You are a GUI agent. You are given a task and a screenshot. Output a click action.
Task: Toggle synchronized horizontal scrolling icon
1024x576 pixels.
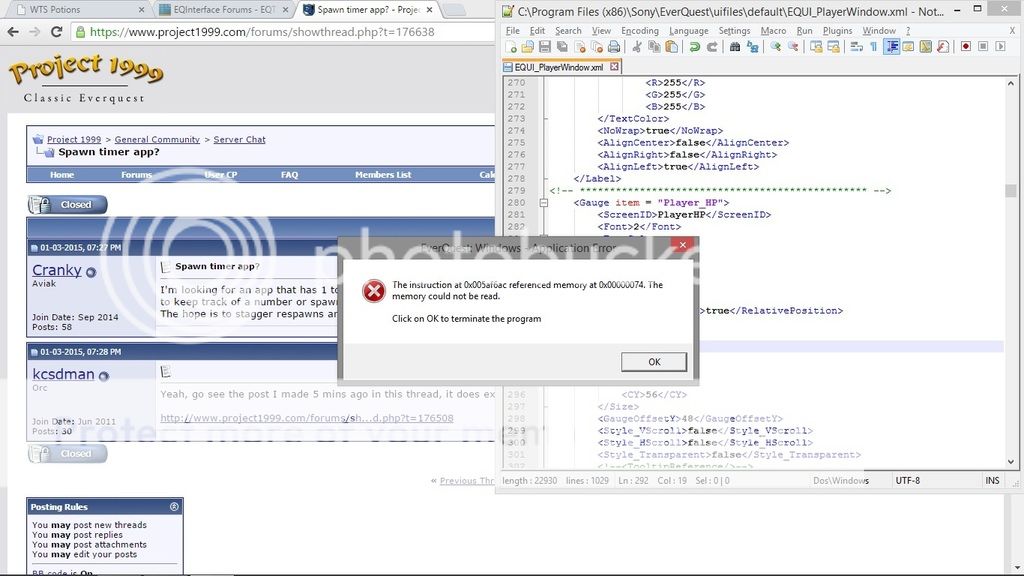tap(833, 47)
